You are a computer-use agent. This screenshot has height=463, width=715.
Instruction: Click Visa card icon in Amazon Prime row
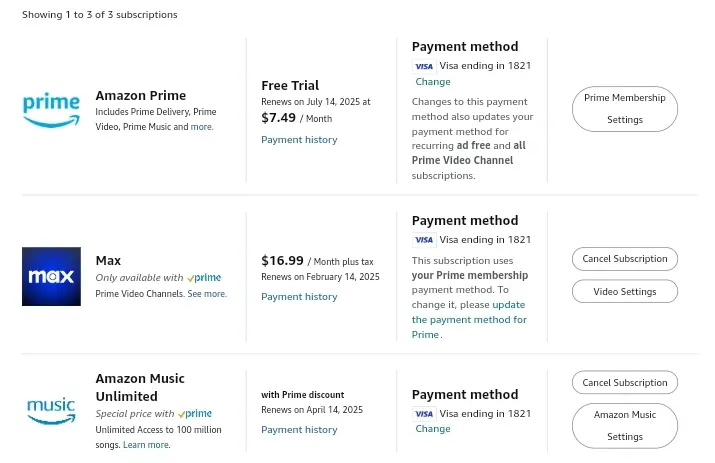coord(424,66)
